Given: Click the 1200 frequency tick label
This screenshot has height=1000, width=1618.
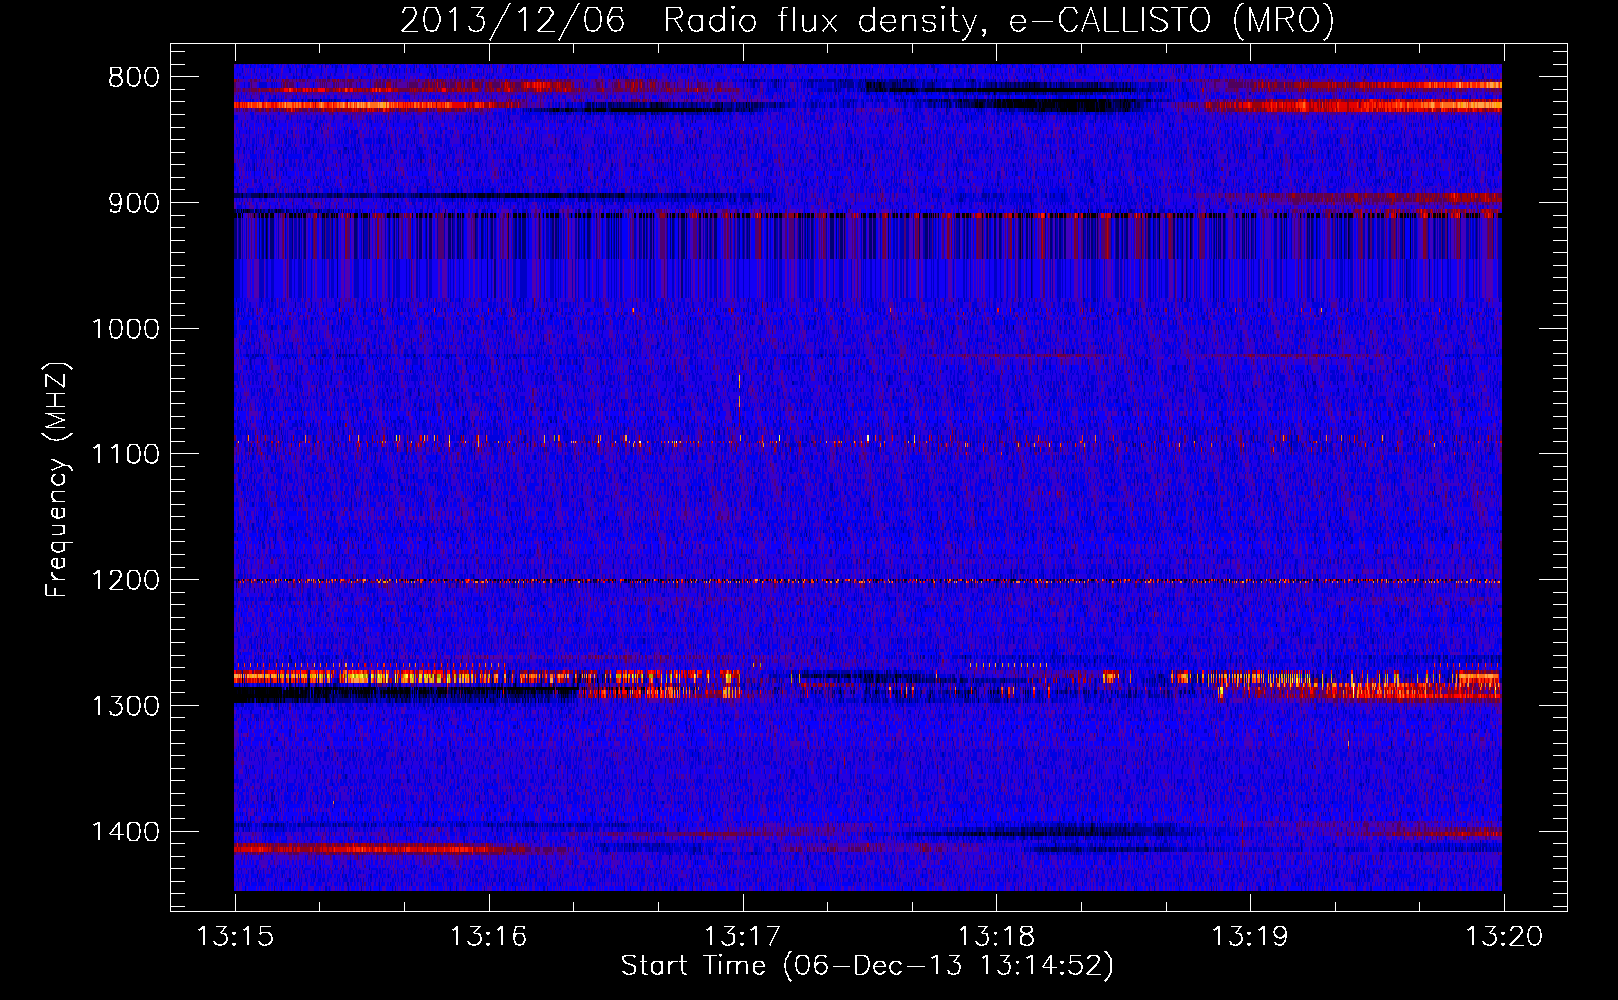Looking at the screenshot, I should tap(126, 581).
